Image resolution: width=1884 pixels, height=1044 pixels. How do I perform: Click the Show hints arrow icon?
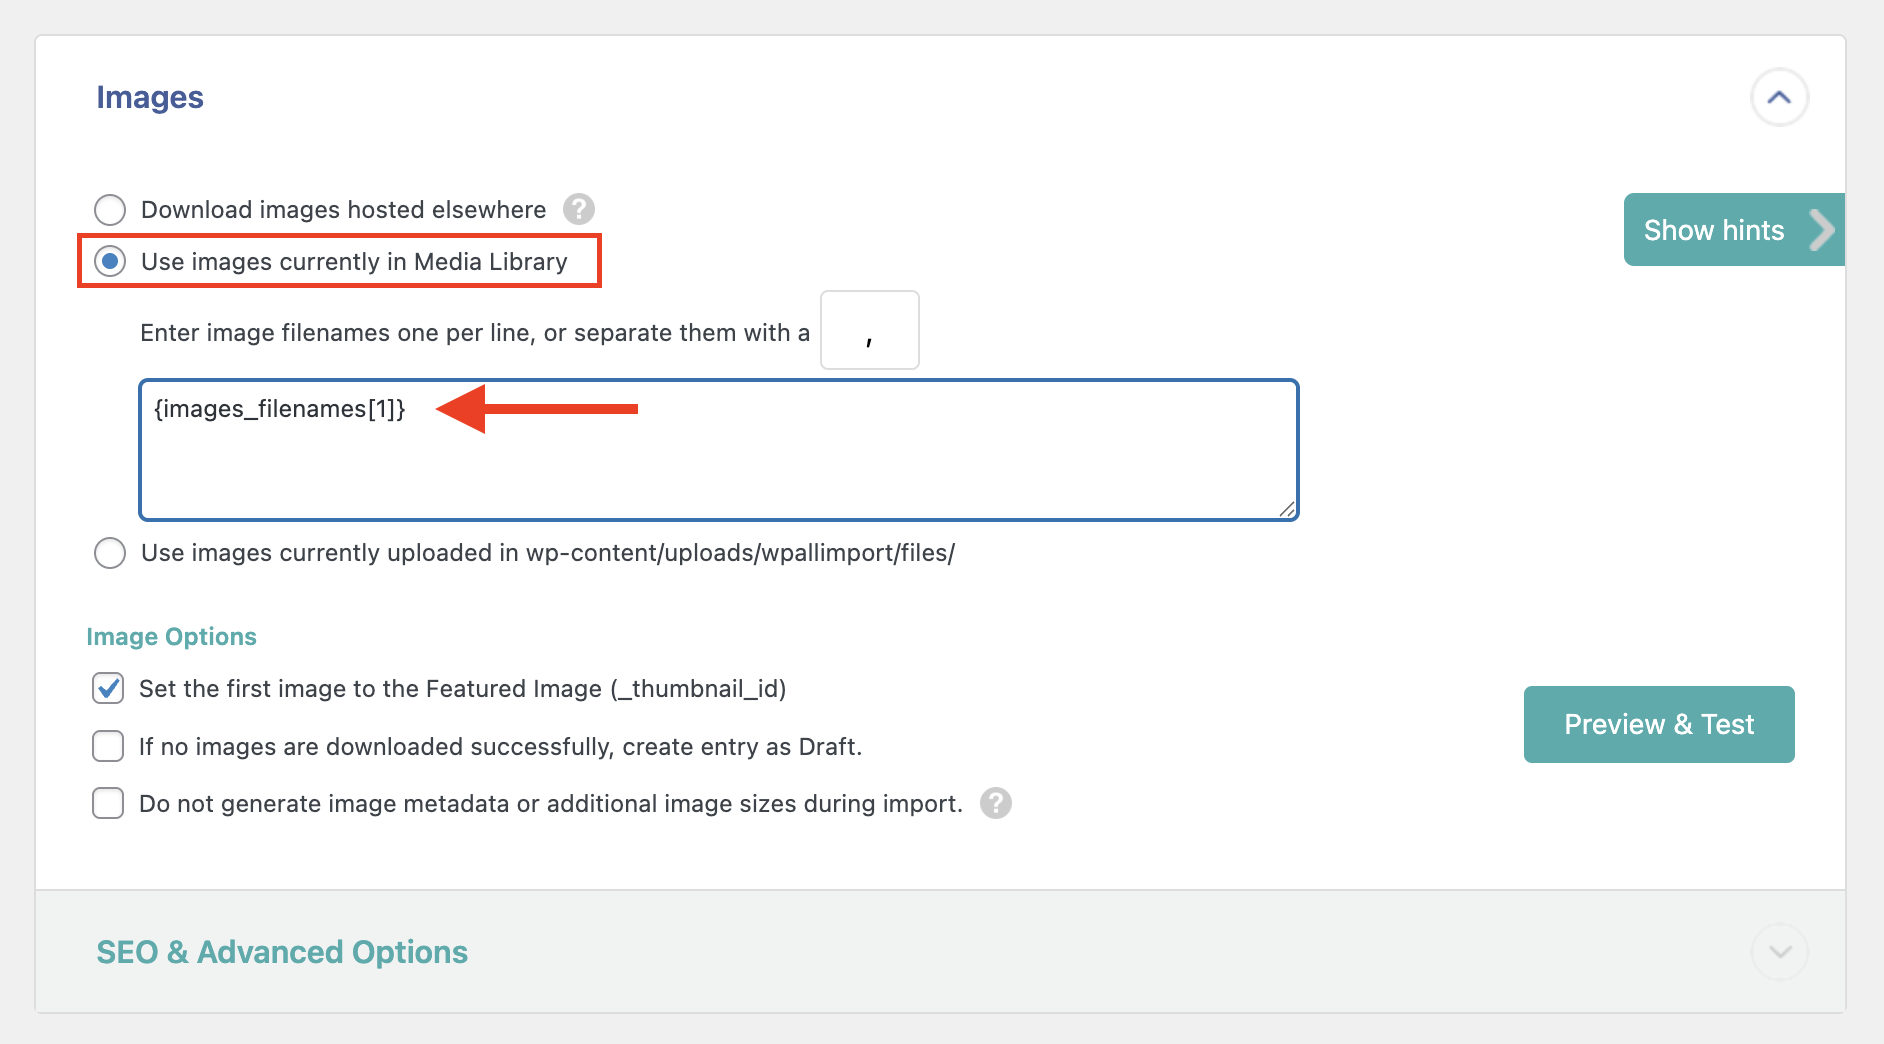1822,230
